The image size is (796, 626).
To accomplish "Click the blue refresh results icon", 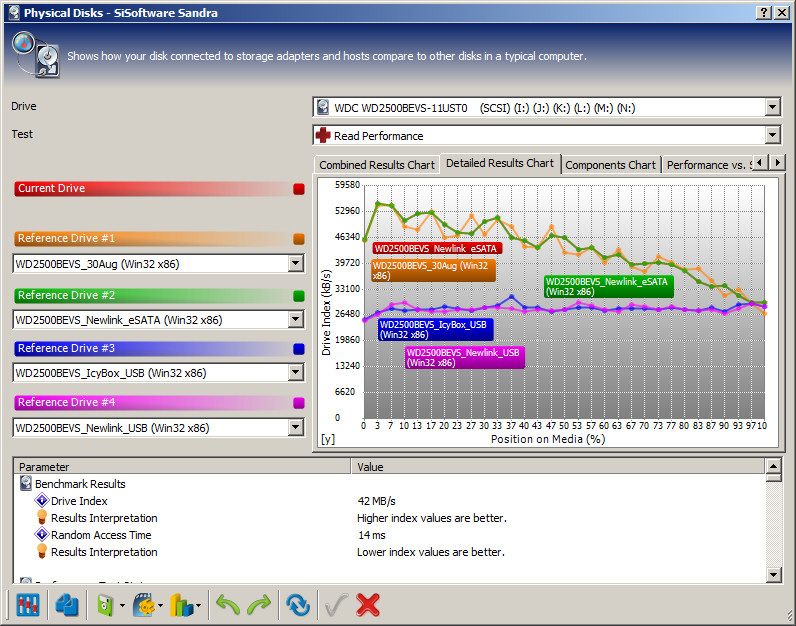I will tap(298, 605).
